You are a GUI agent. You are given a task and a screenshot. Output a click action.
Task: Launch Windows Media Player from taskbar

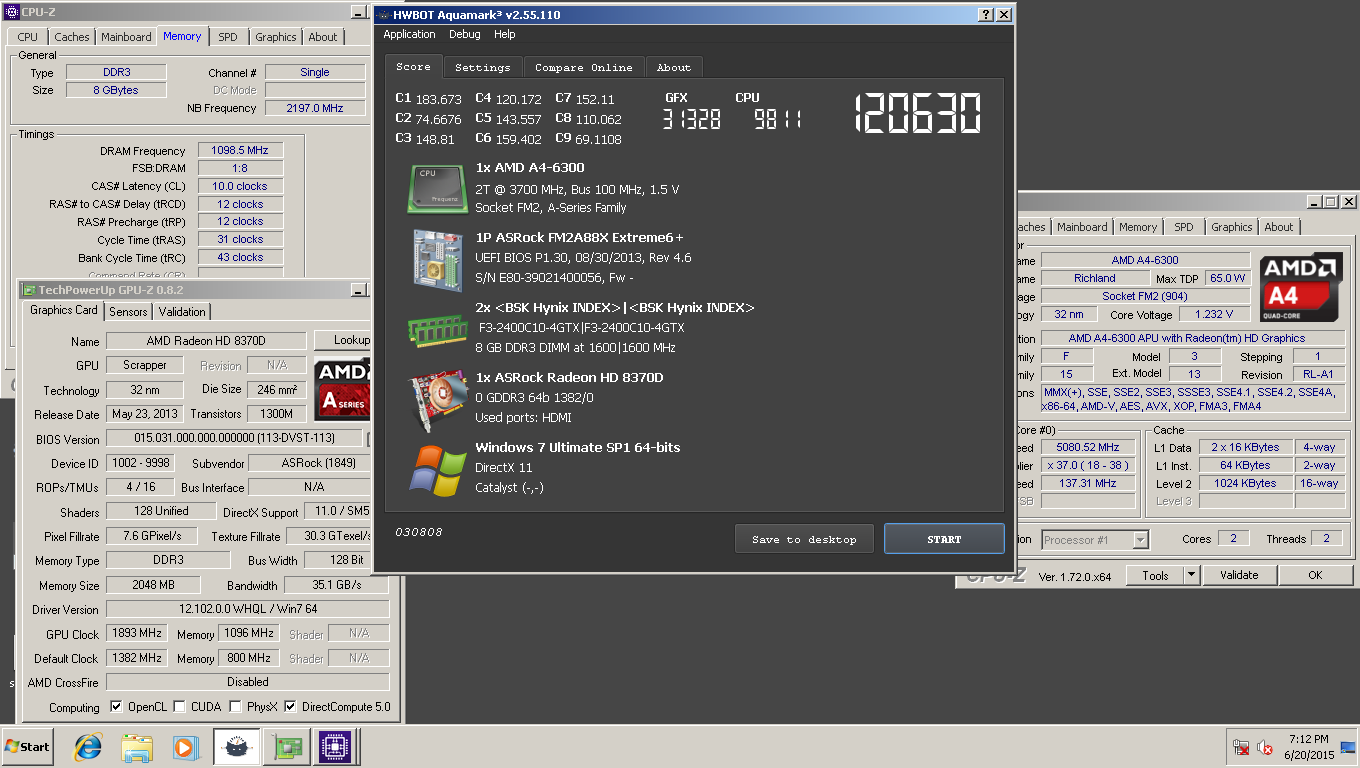185,746
